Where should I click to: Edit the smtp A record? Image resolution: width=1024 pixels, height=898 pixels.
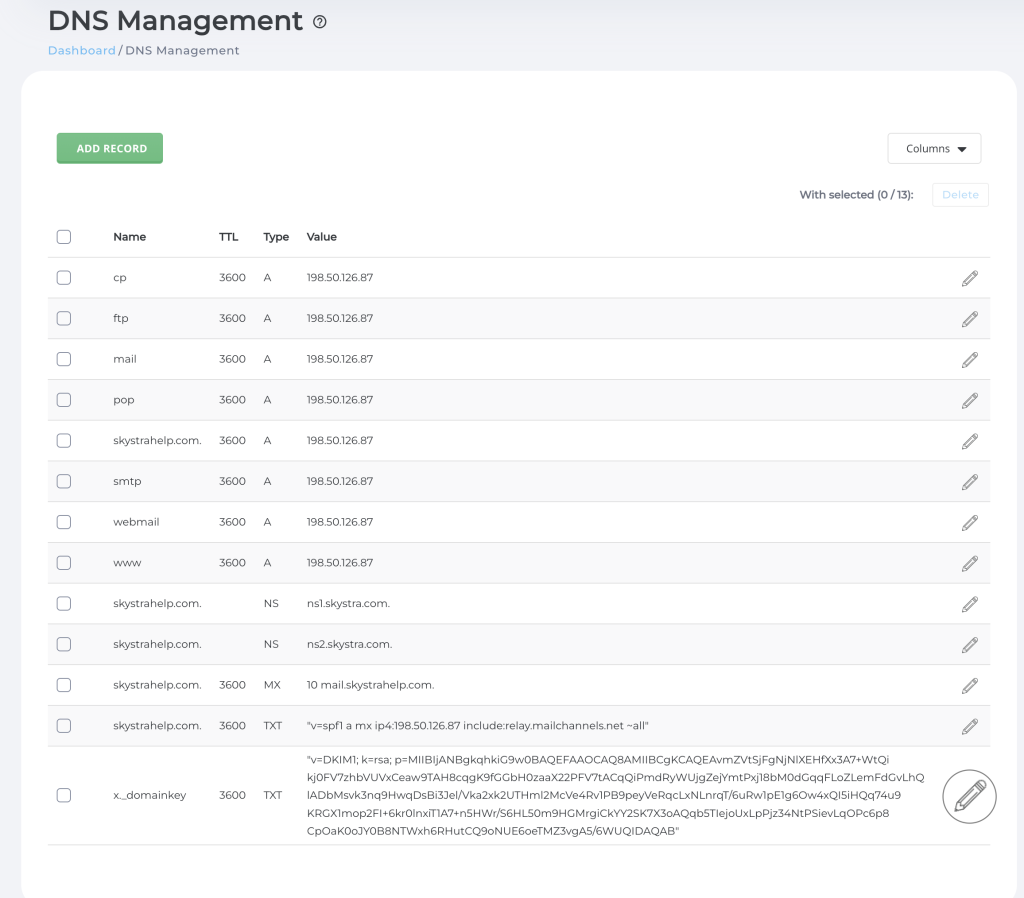pyautogui.click(x=969, y=482)
